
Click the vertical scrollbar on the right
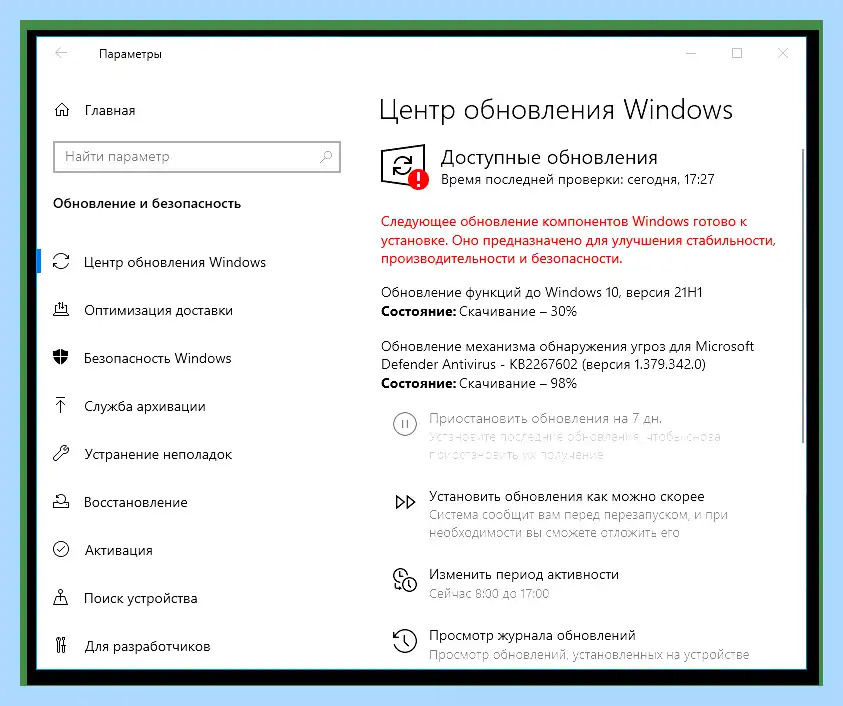[x=803, y=296]
